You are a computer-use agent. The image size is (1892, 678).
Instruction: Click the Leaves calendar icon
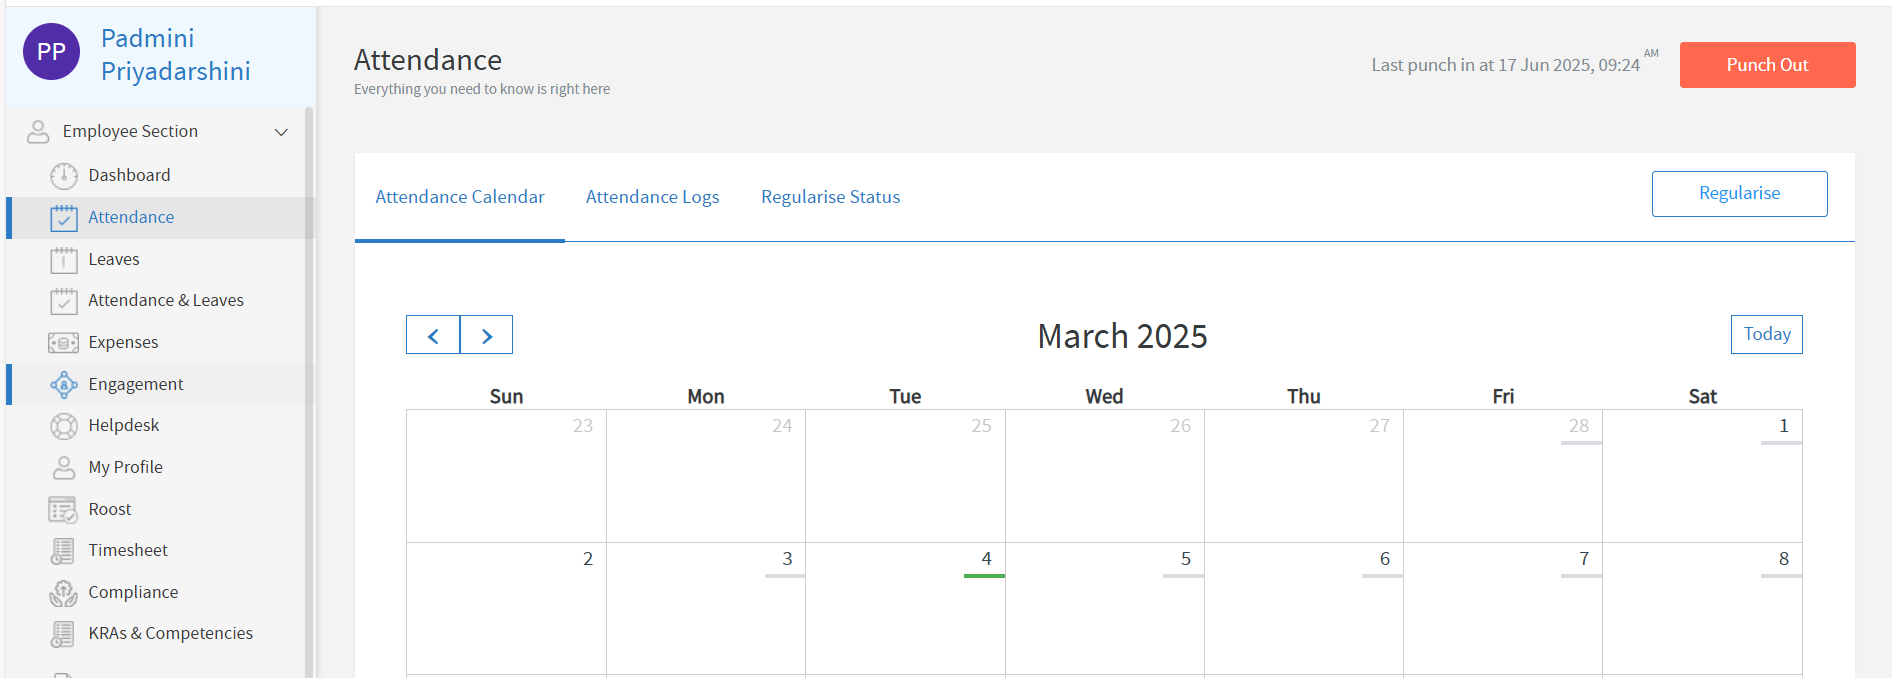[x=64, y=260]
